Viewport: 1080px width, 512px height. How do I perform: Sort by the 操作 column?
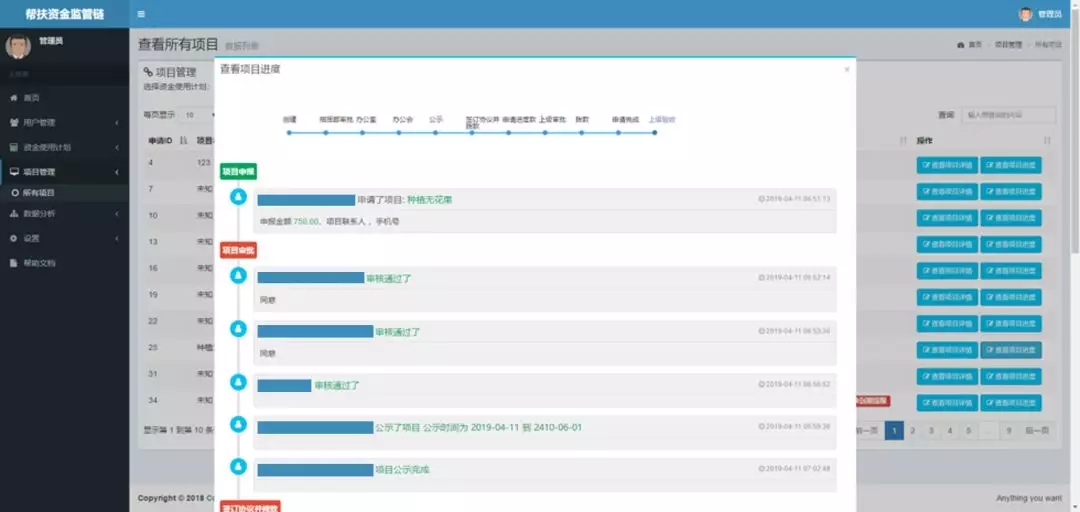984,141
